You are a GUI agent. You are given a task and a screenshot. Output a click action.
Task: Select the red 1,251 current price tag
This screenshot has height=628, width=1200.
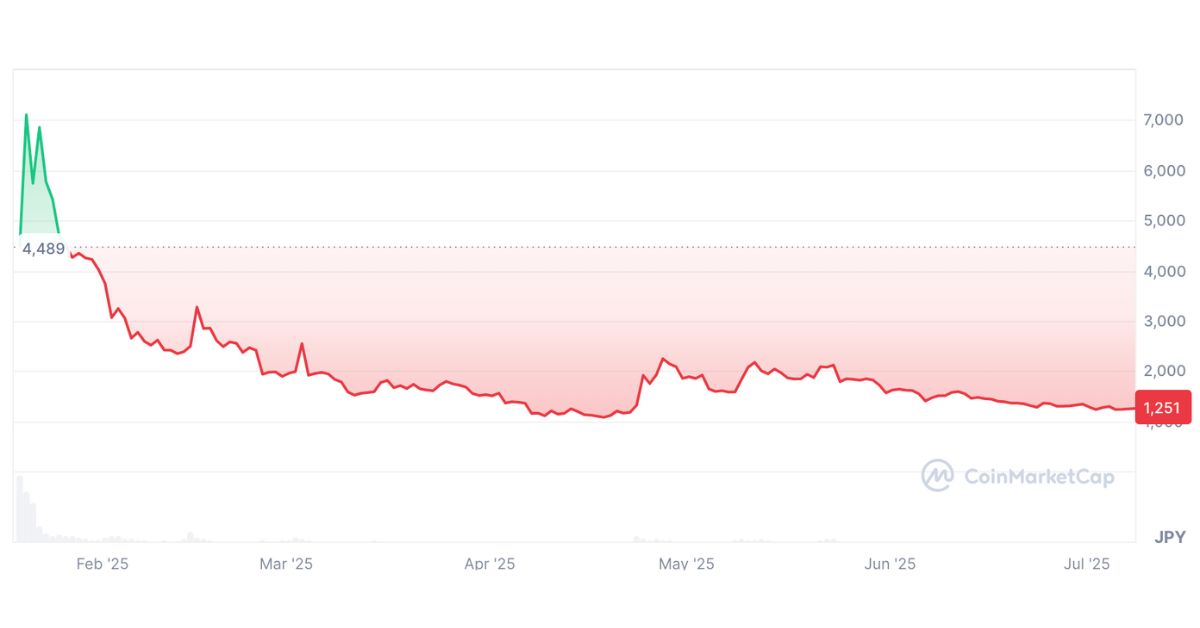[1163, 407]
